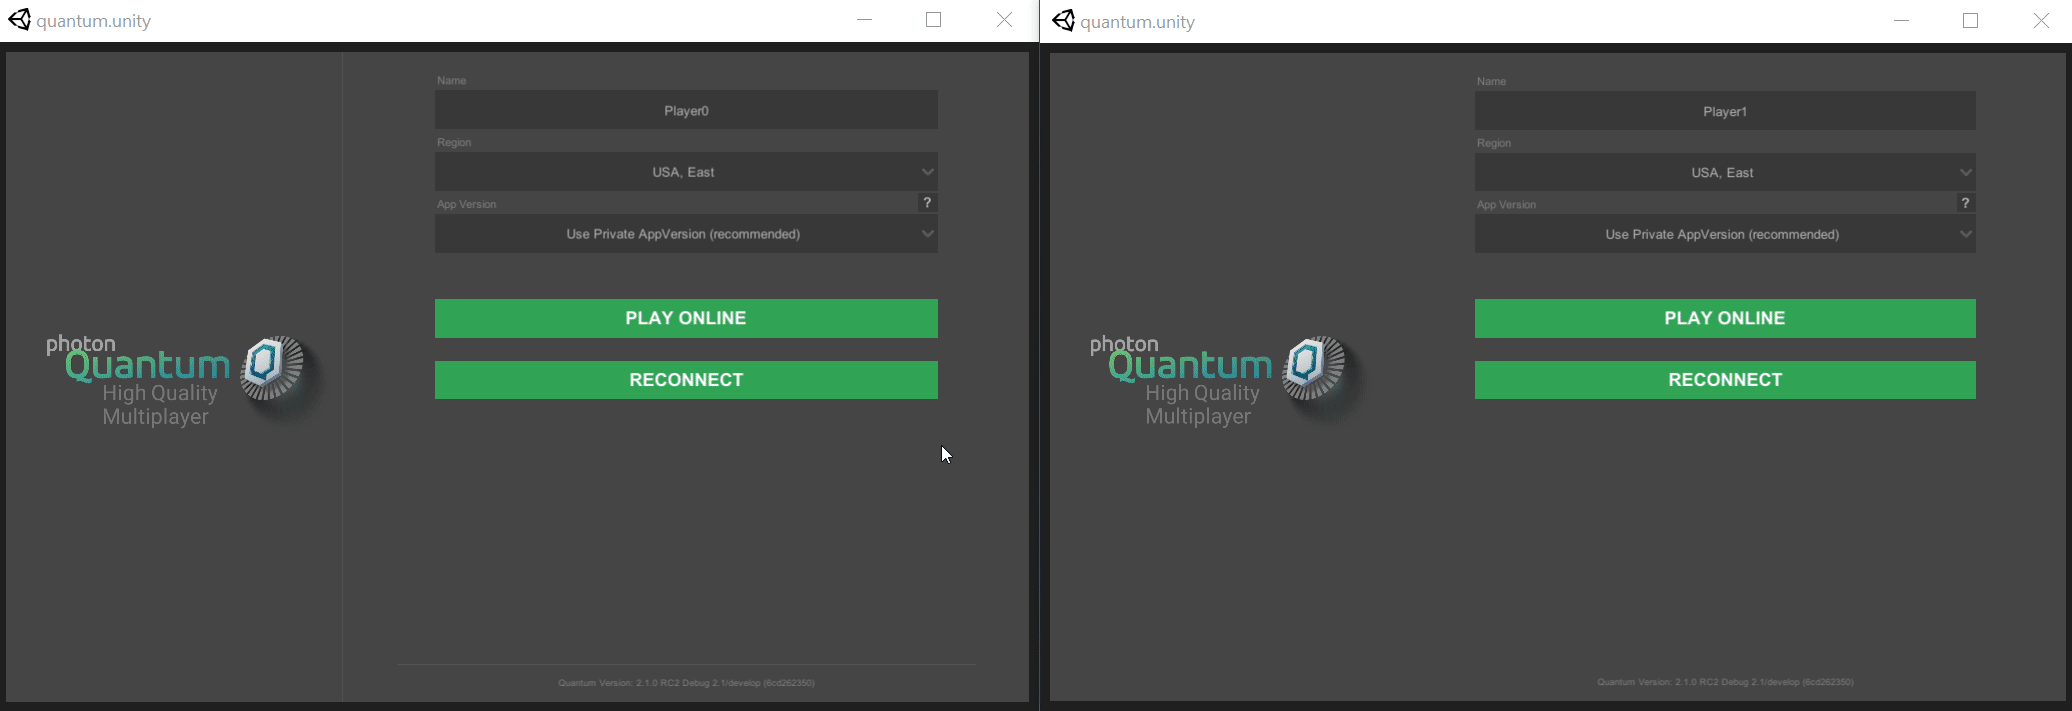This screenshot has width=2072, height=711.
Task: Minimize the right quantum.unity window
Action: pyautogui.click(x=1901, y=21)
